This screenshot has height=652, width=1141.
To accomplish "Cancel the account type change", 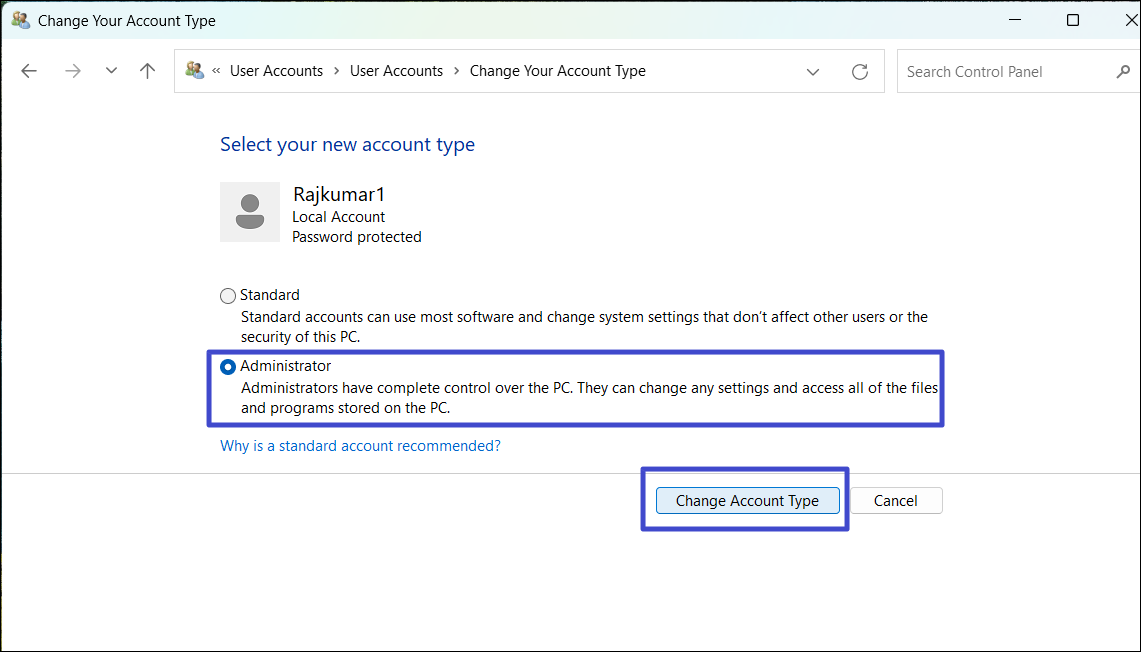I will click(x=895, y=501).
